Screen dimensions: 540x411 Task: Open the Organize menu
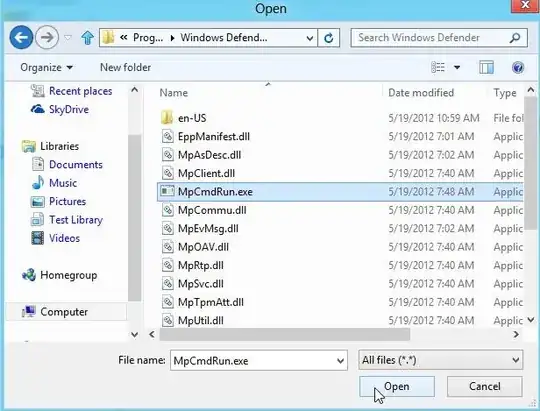[46, 67]
